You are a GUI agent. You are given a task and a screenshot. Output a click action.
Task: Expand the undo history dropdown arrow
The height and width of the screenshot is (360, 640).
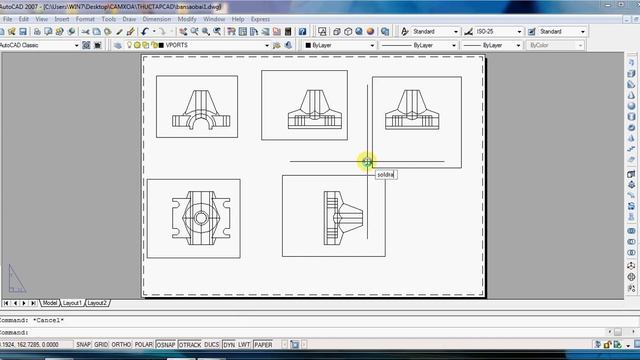pyautogui.click(x=154, y=31)
